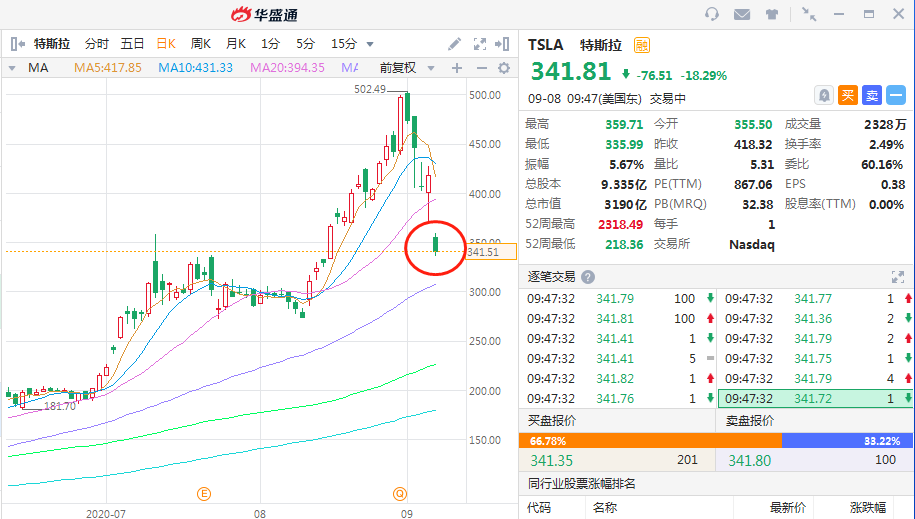Click the trade row priced 341.36

pyautogui.click(x=815, y=319)
